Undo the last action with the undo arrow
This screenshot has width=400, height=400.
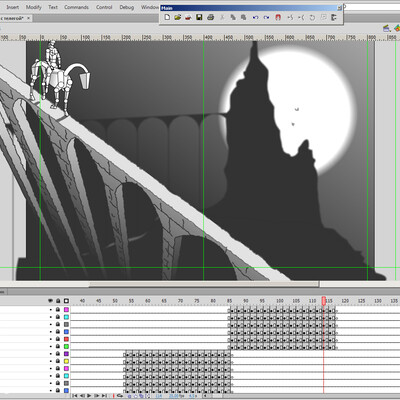[255, 18]
